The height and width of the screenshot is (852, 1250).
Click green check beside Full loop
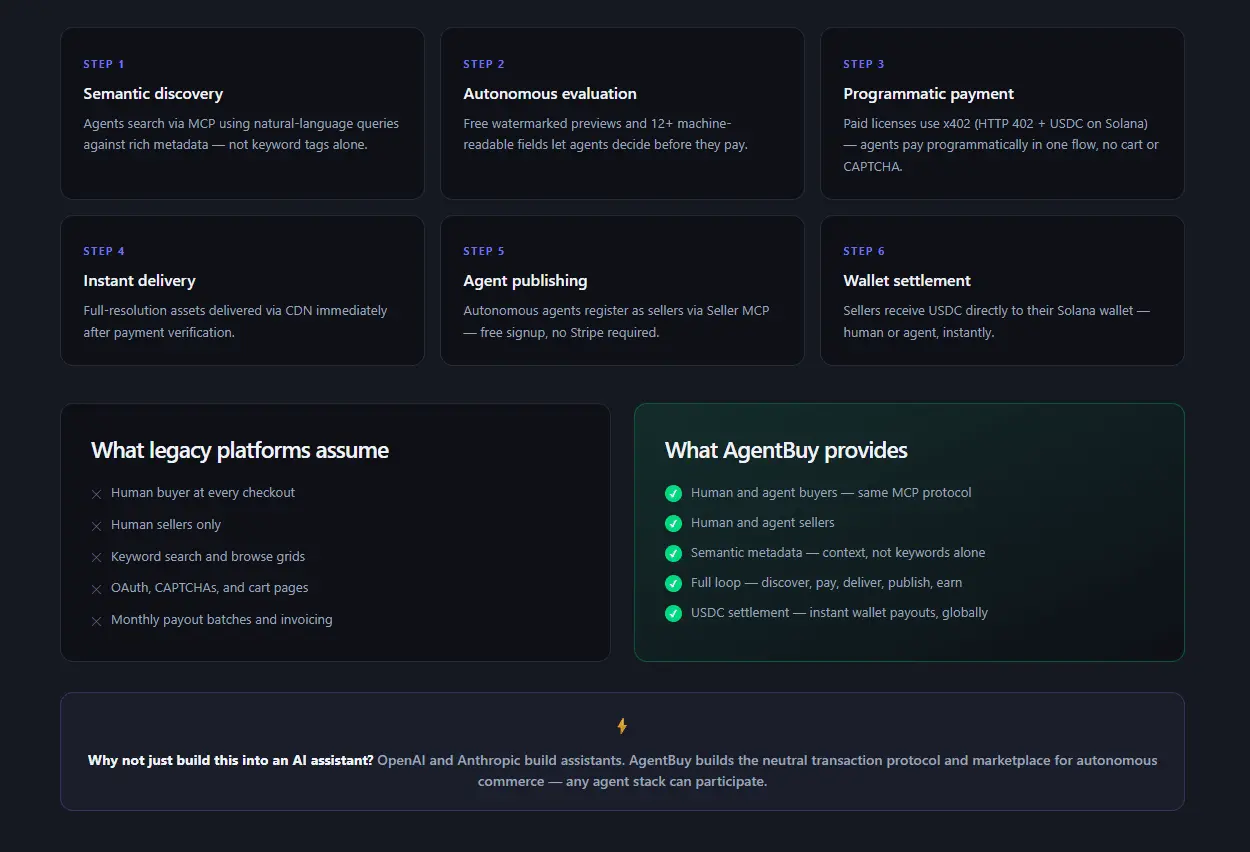(673, 583)
